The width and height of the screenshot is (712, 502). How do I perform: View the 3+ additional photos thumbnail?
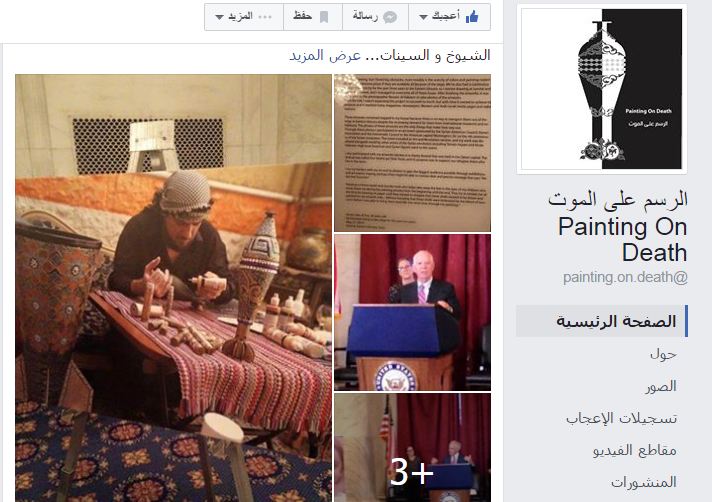click(x=412, y=448)
